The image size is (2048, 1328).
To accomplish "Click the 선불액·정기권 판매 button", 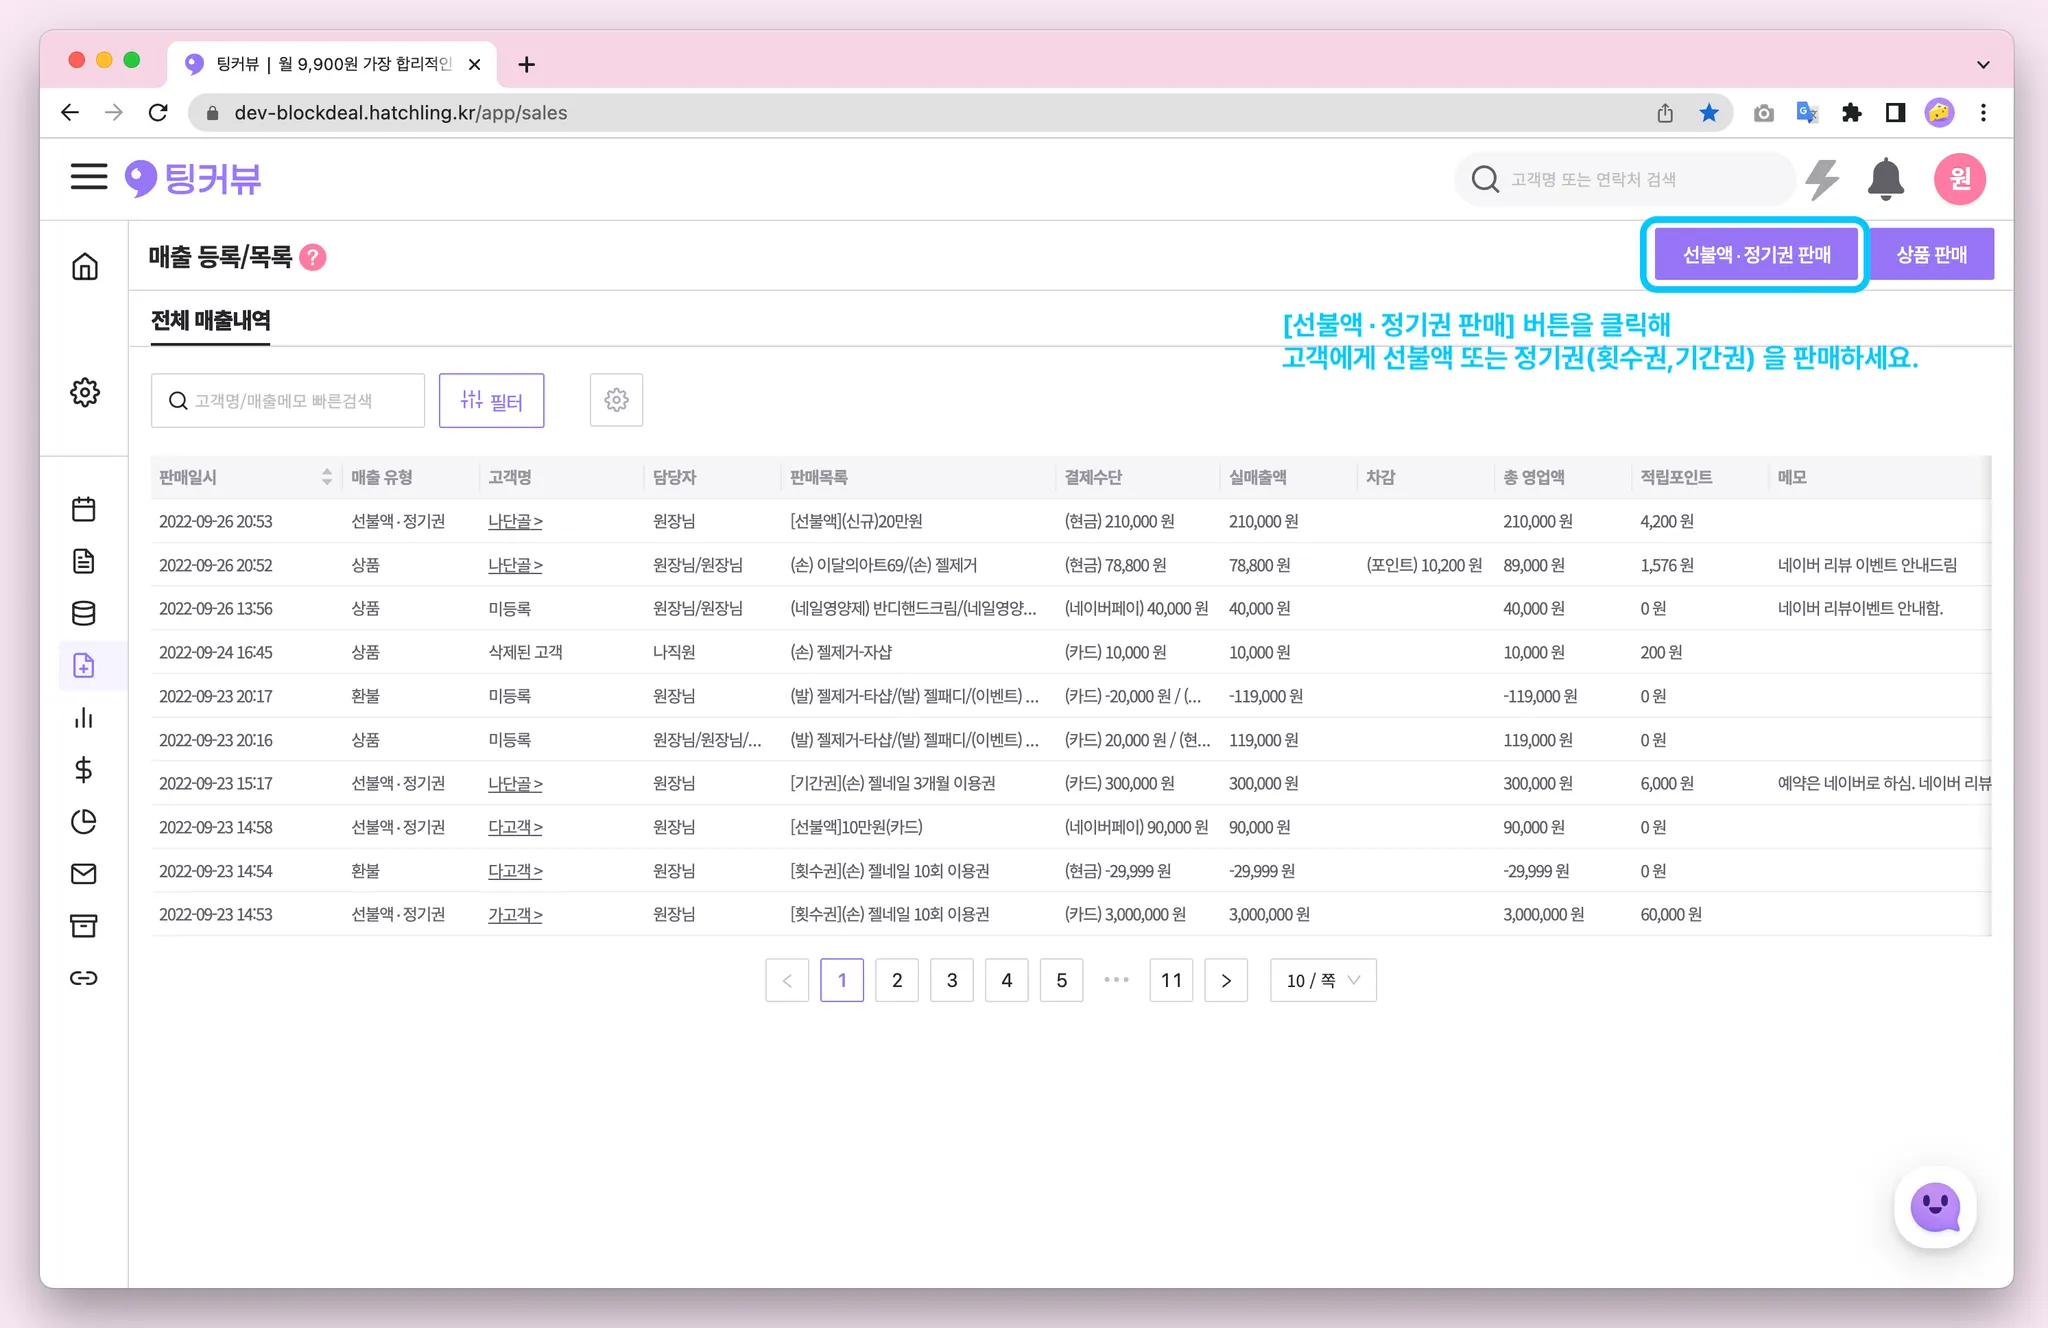I will coord(1755,255).
